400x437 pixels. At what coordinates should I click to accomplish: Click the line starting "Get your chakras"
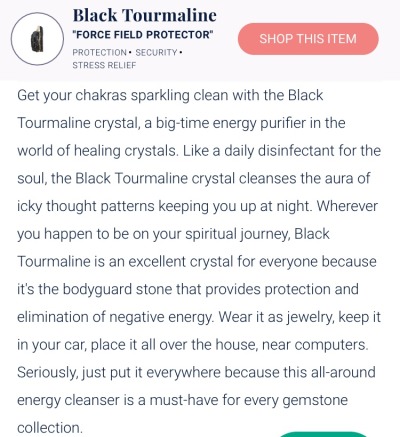click(170, 96)
